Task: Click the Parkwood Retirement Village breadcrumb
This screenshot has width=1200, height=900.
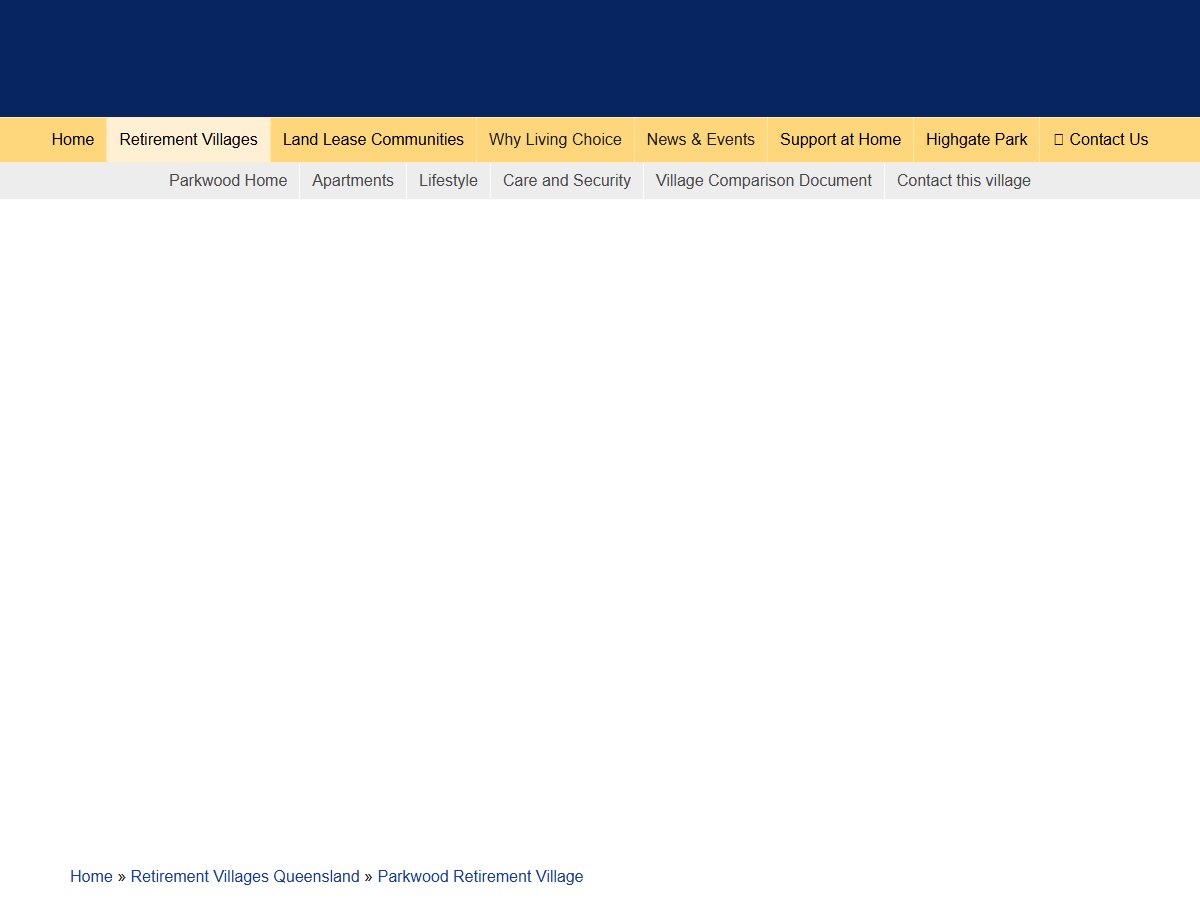Action: coord(480,877)
